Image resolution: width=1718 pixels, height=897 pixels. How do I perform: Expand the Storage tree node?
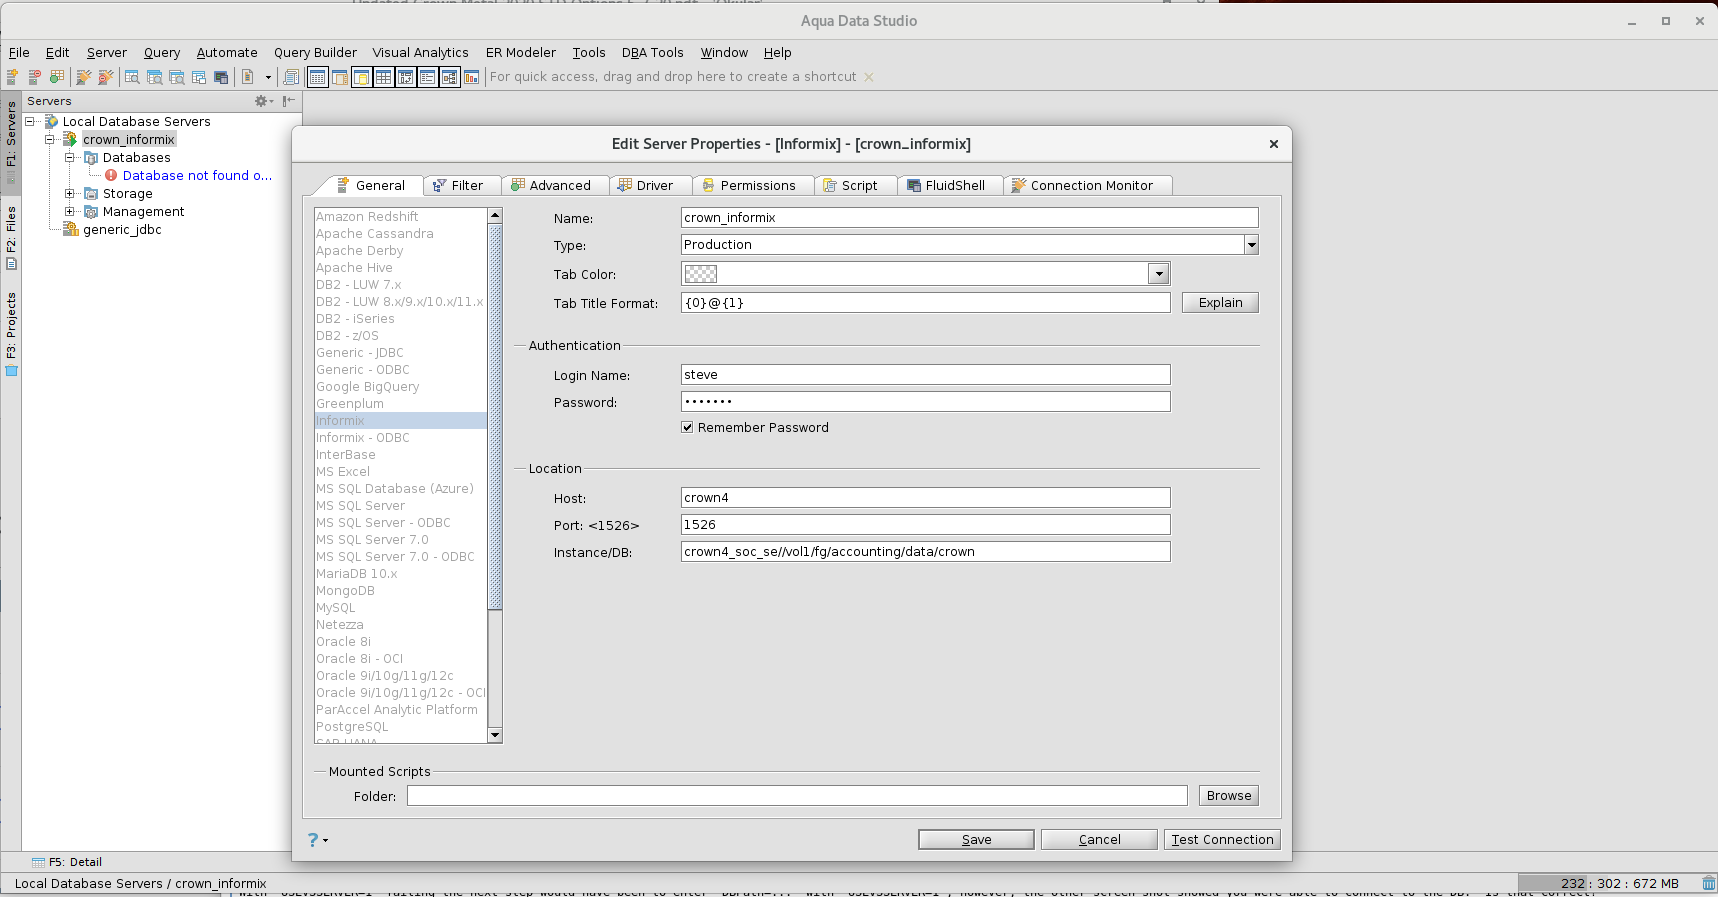[70, 194]
